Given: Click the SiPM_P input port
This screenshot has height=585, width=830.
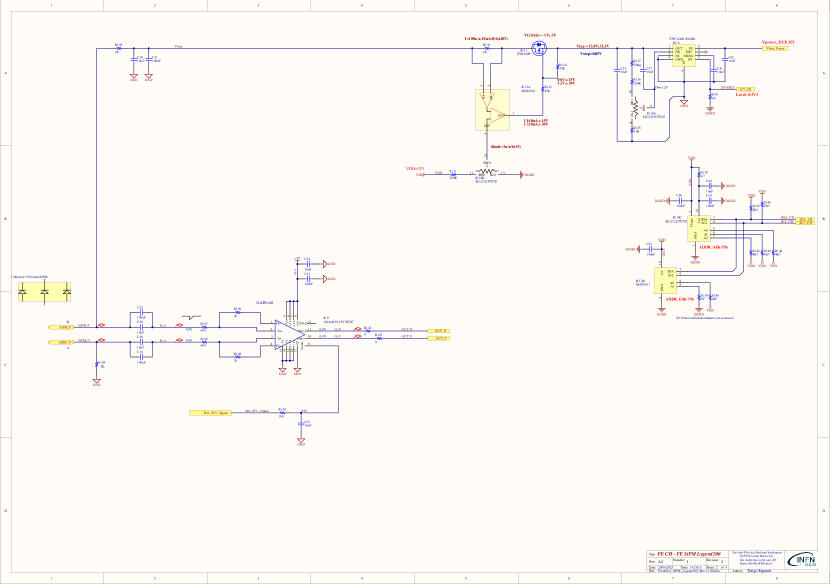Looking at the screenshot, I should [61, 328].
